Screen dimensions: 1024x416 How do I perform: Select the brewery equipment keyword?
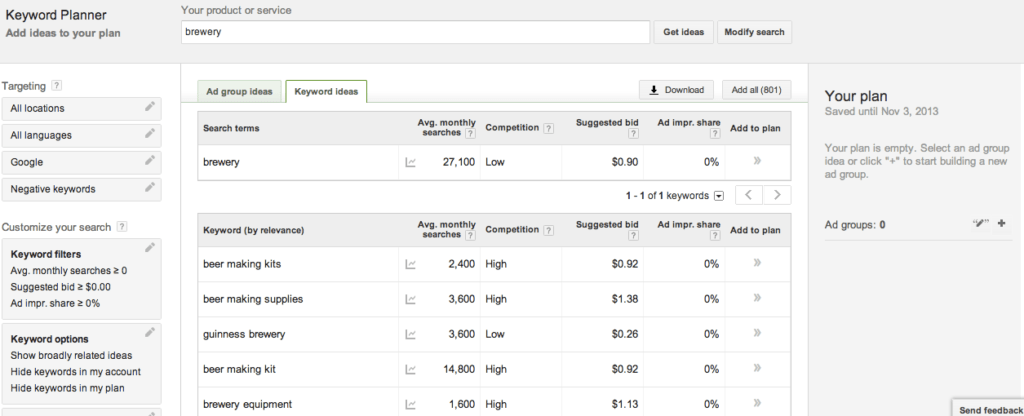[x=248, y=404]
